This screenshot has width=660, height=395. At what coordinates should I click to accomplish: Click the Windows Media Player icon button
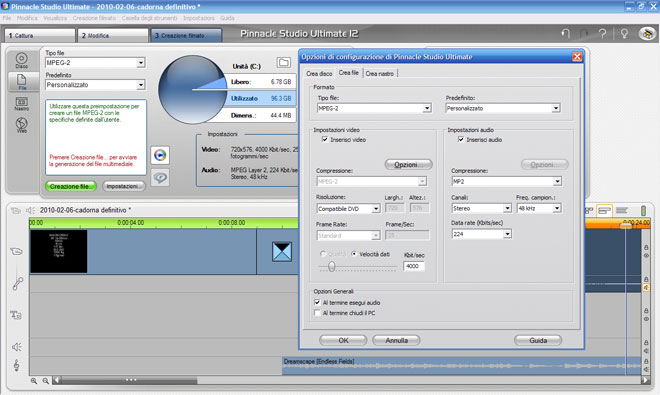160,155
